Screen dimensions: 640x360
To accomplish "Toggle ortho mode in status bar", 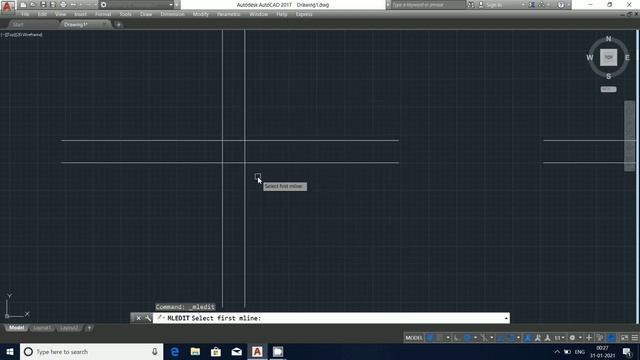I will coord(457,338).
